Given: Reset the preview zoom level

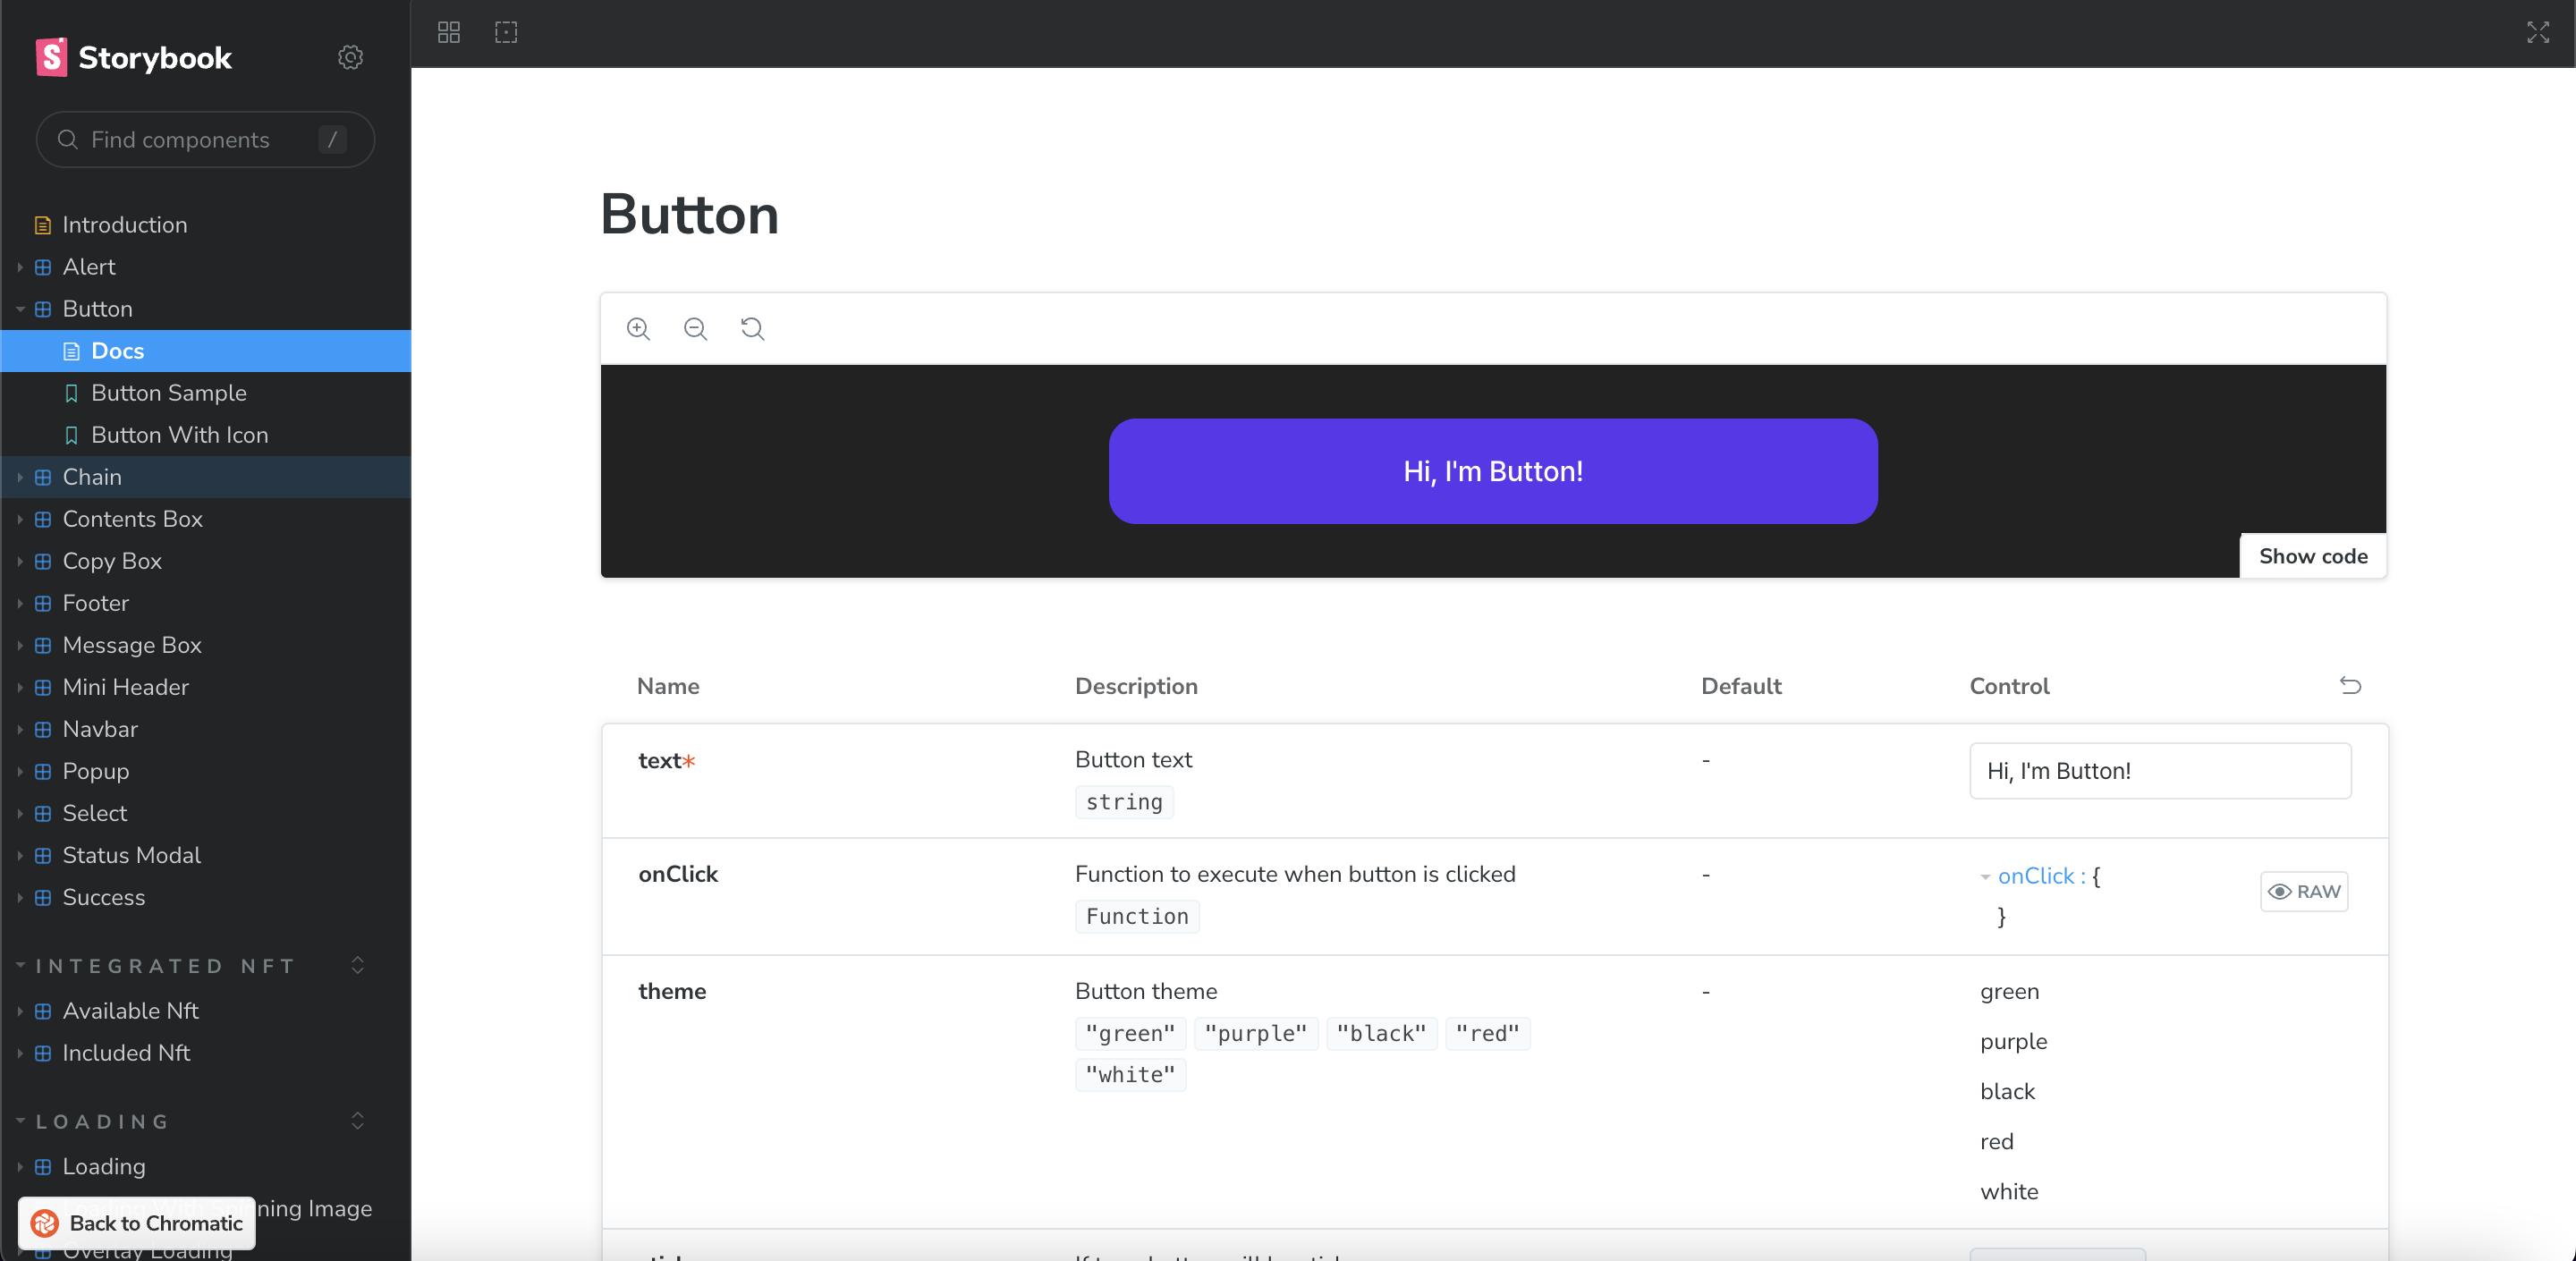Looking at the screenshot, I should tap(752, 328).
